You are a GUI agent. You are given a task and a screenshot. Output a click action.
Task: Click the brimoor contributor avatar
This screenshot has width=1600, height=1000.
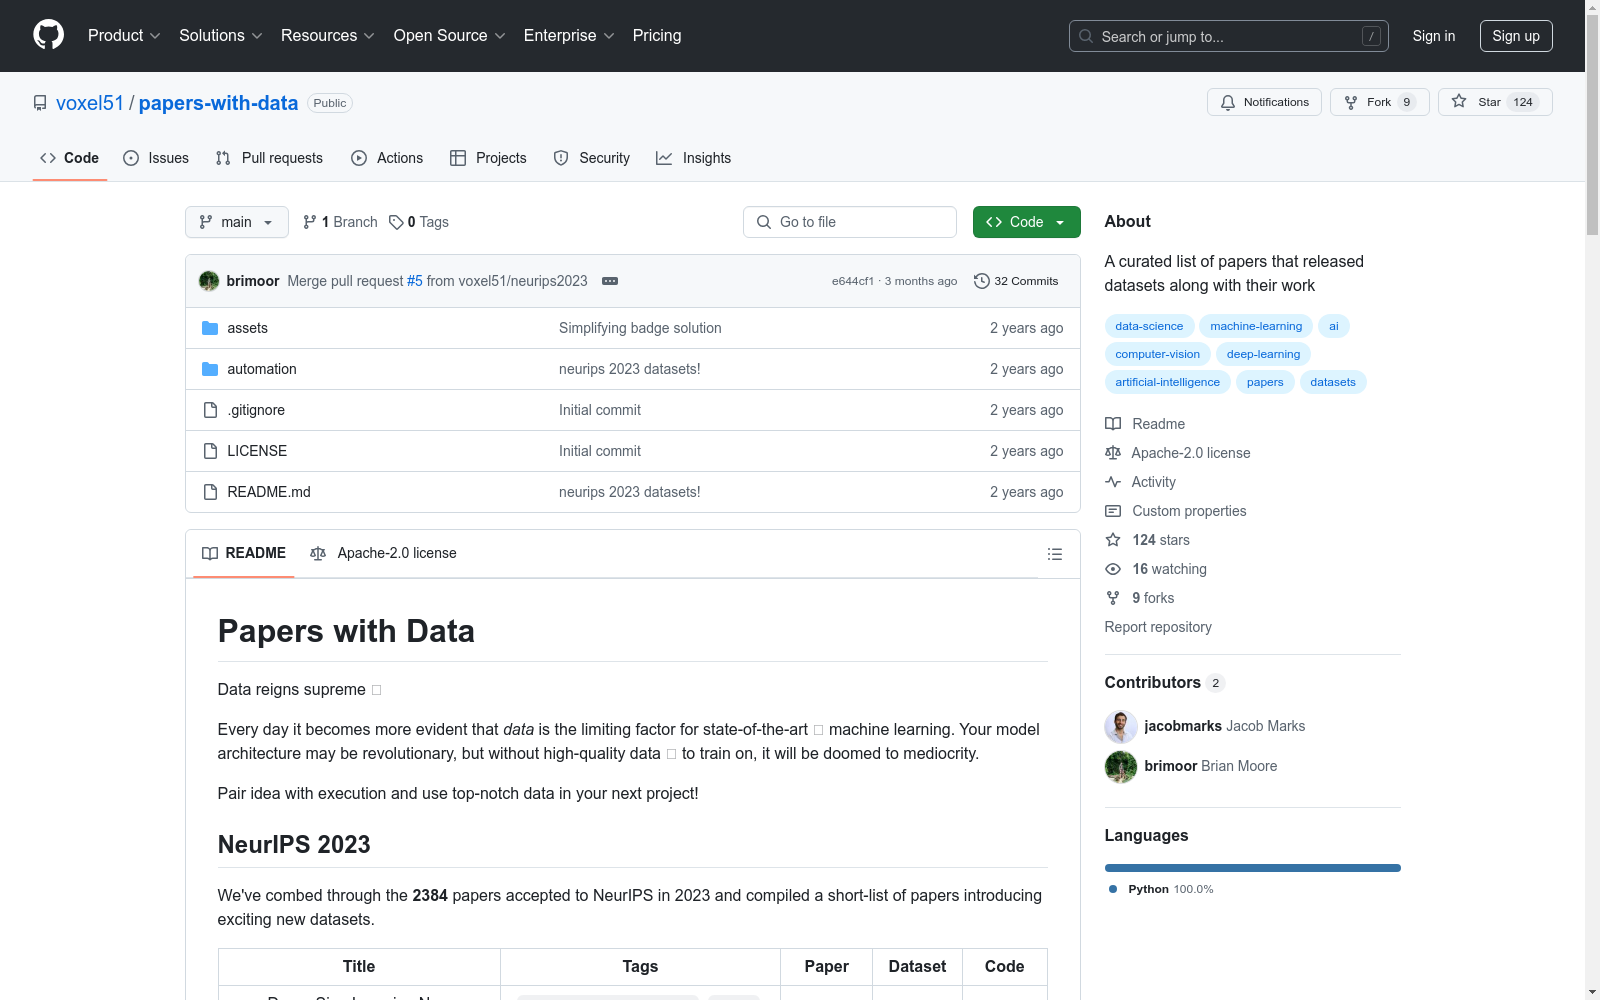1121,766
